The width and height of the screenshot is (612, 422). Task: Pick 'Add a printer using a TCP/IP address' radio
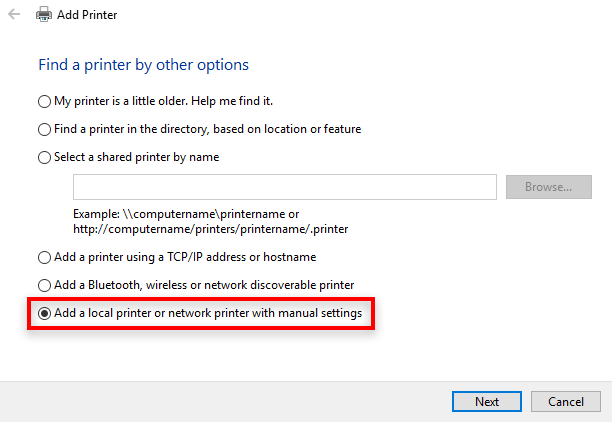tap(44, 258)
